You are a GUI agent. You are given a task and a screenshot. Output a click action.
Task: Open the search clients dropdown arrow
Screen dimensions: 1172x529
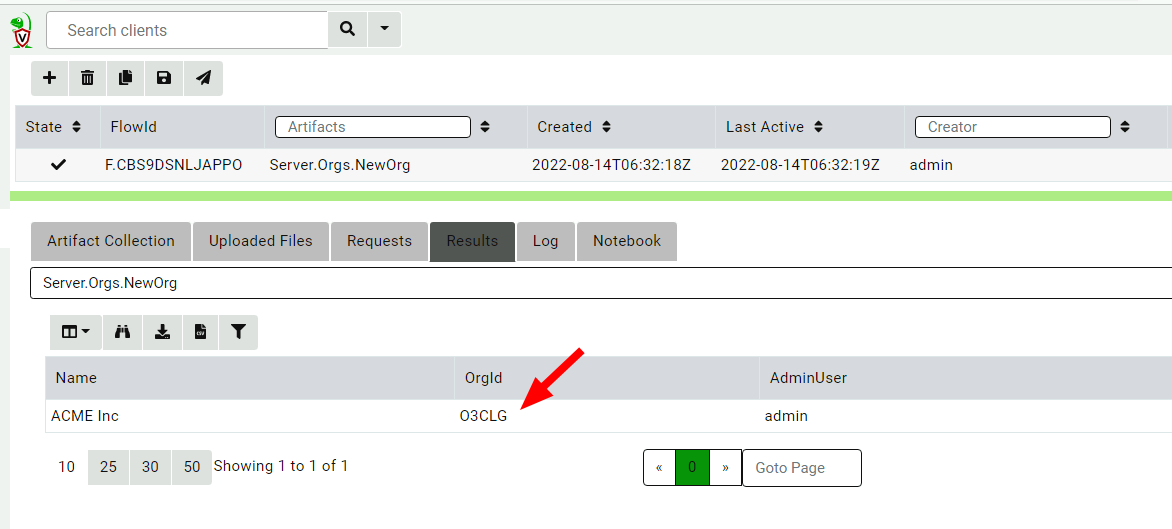384,30
